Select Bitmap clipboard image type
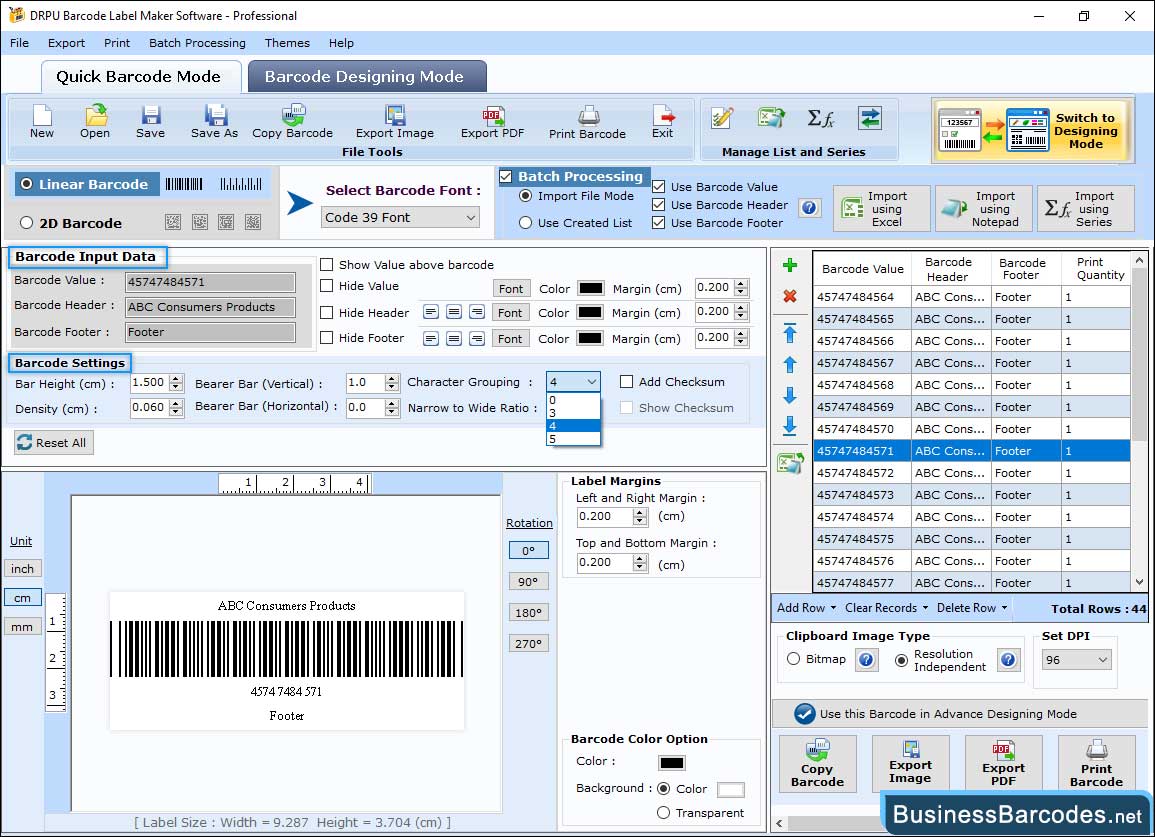Screen dimensions: 1155x837 [793, 659]
